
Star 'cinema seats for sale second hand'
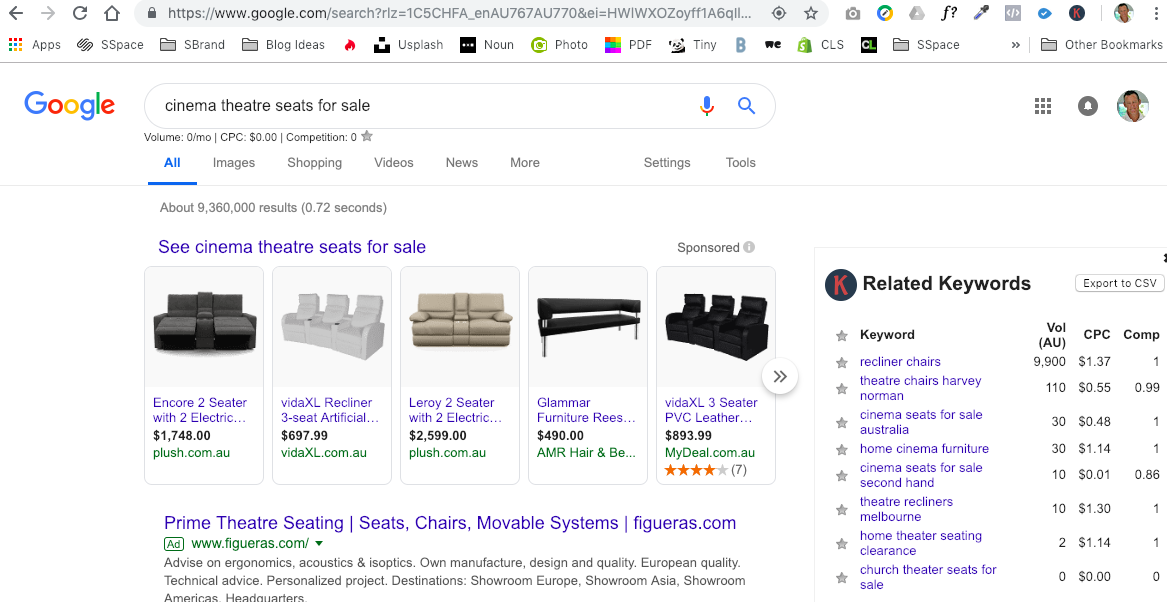tap(842, 475)
